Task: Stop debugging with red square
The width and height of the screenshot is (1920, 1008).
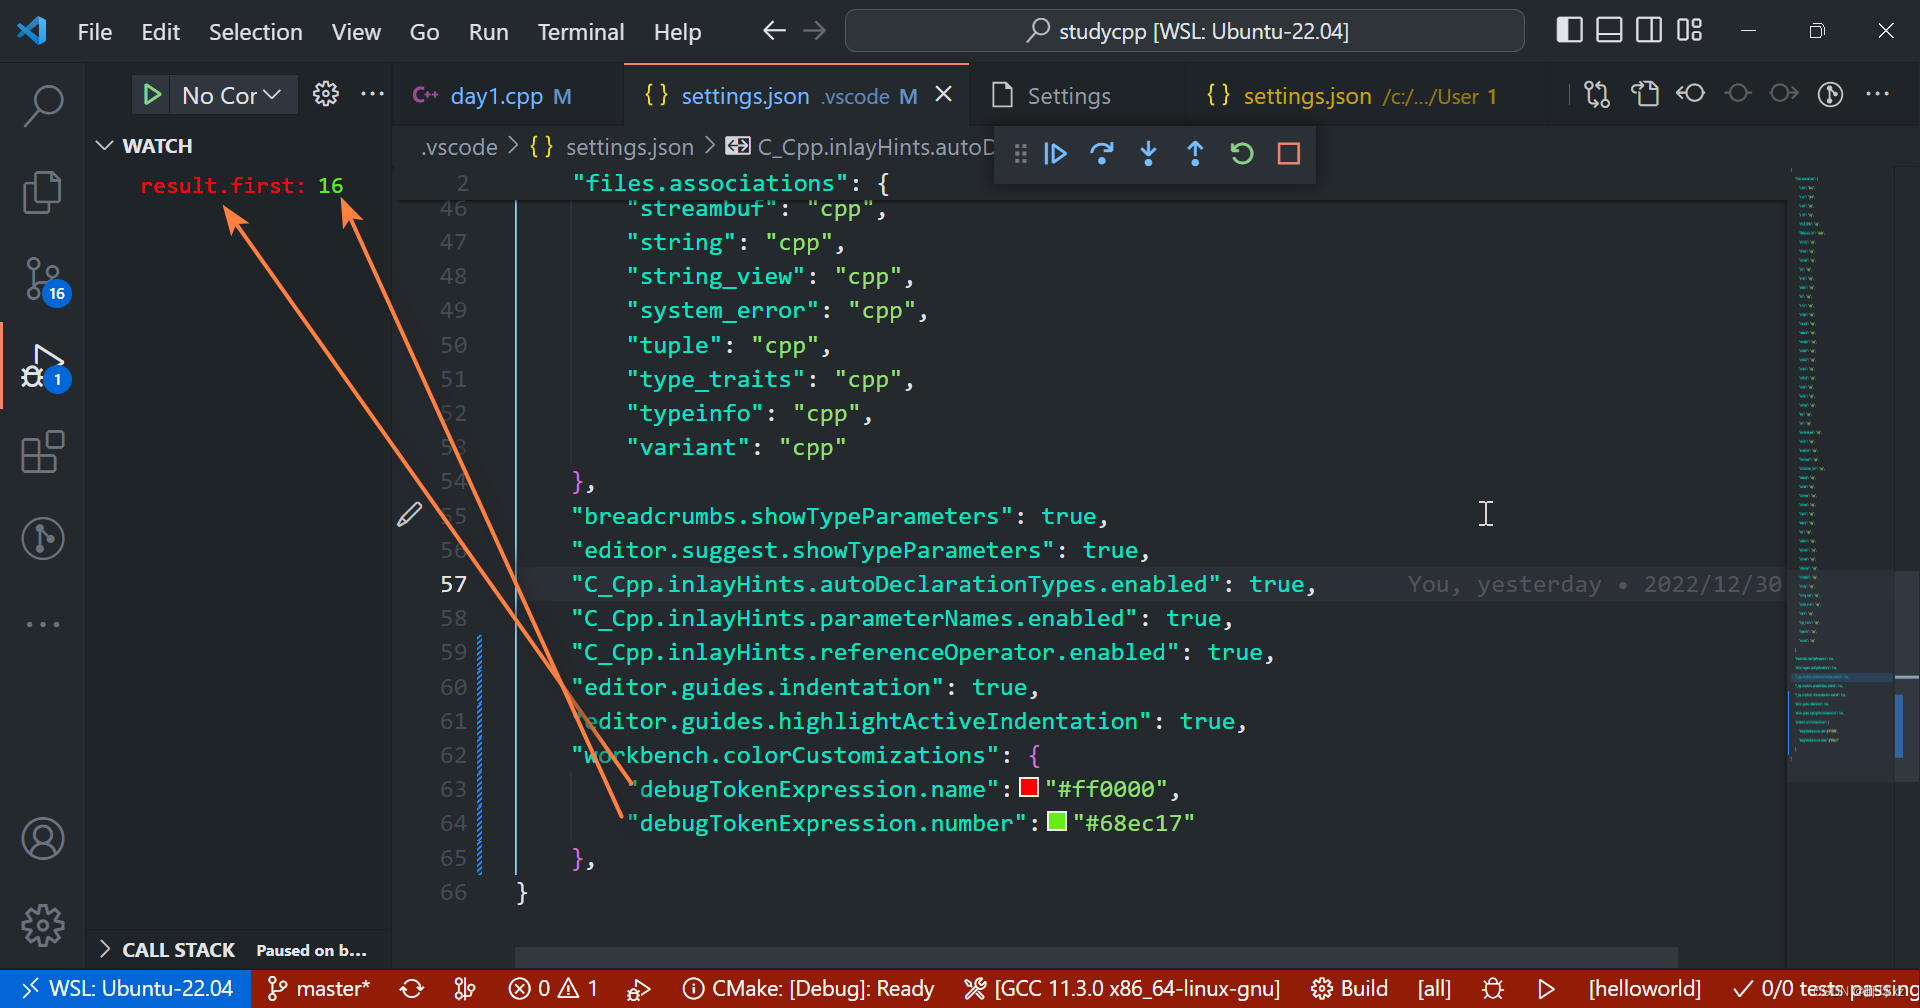Action: click(1289, 153)
